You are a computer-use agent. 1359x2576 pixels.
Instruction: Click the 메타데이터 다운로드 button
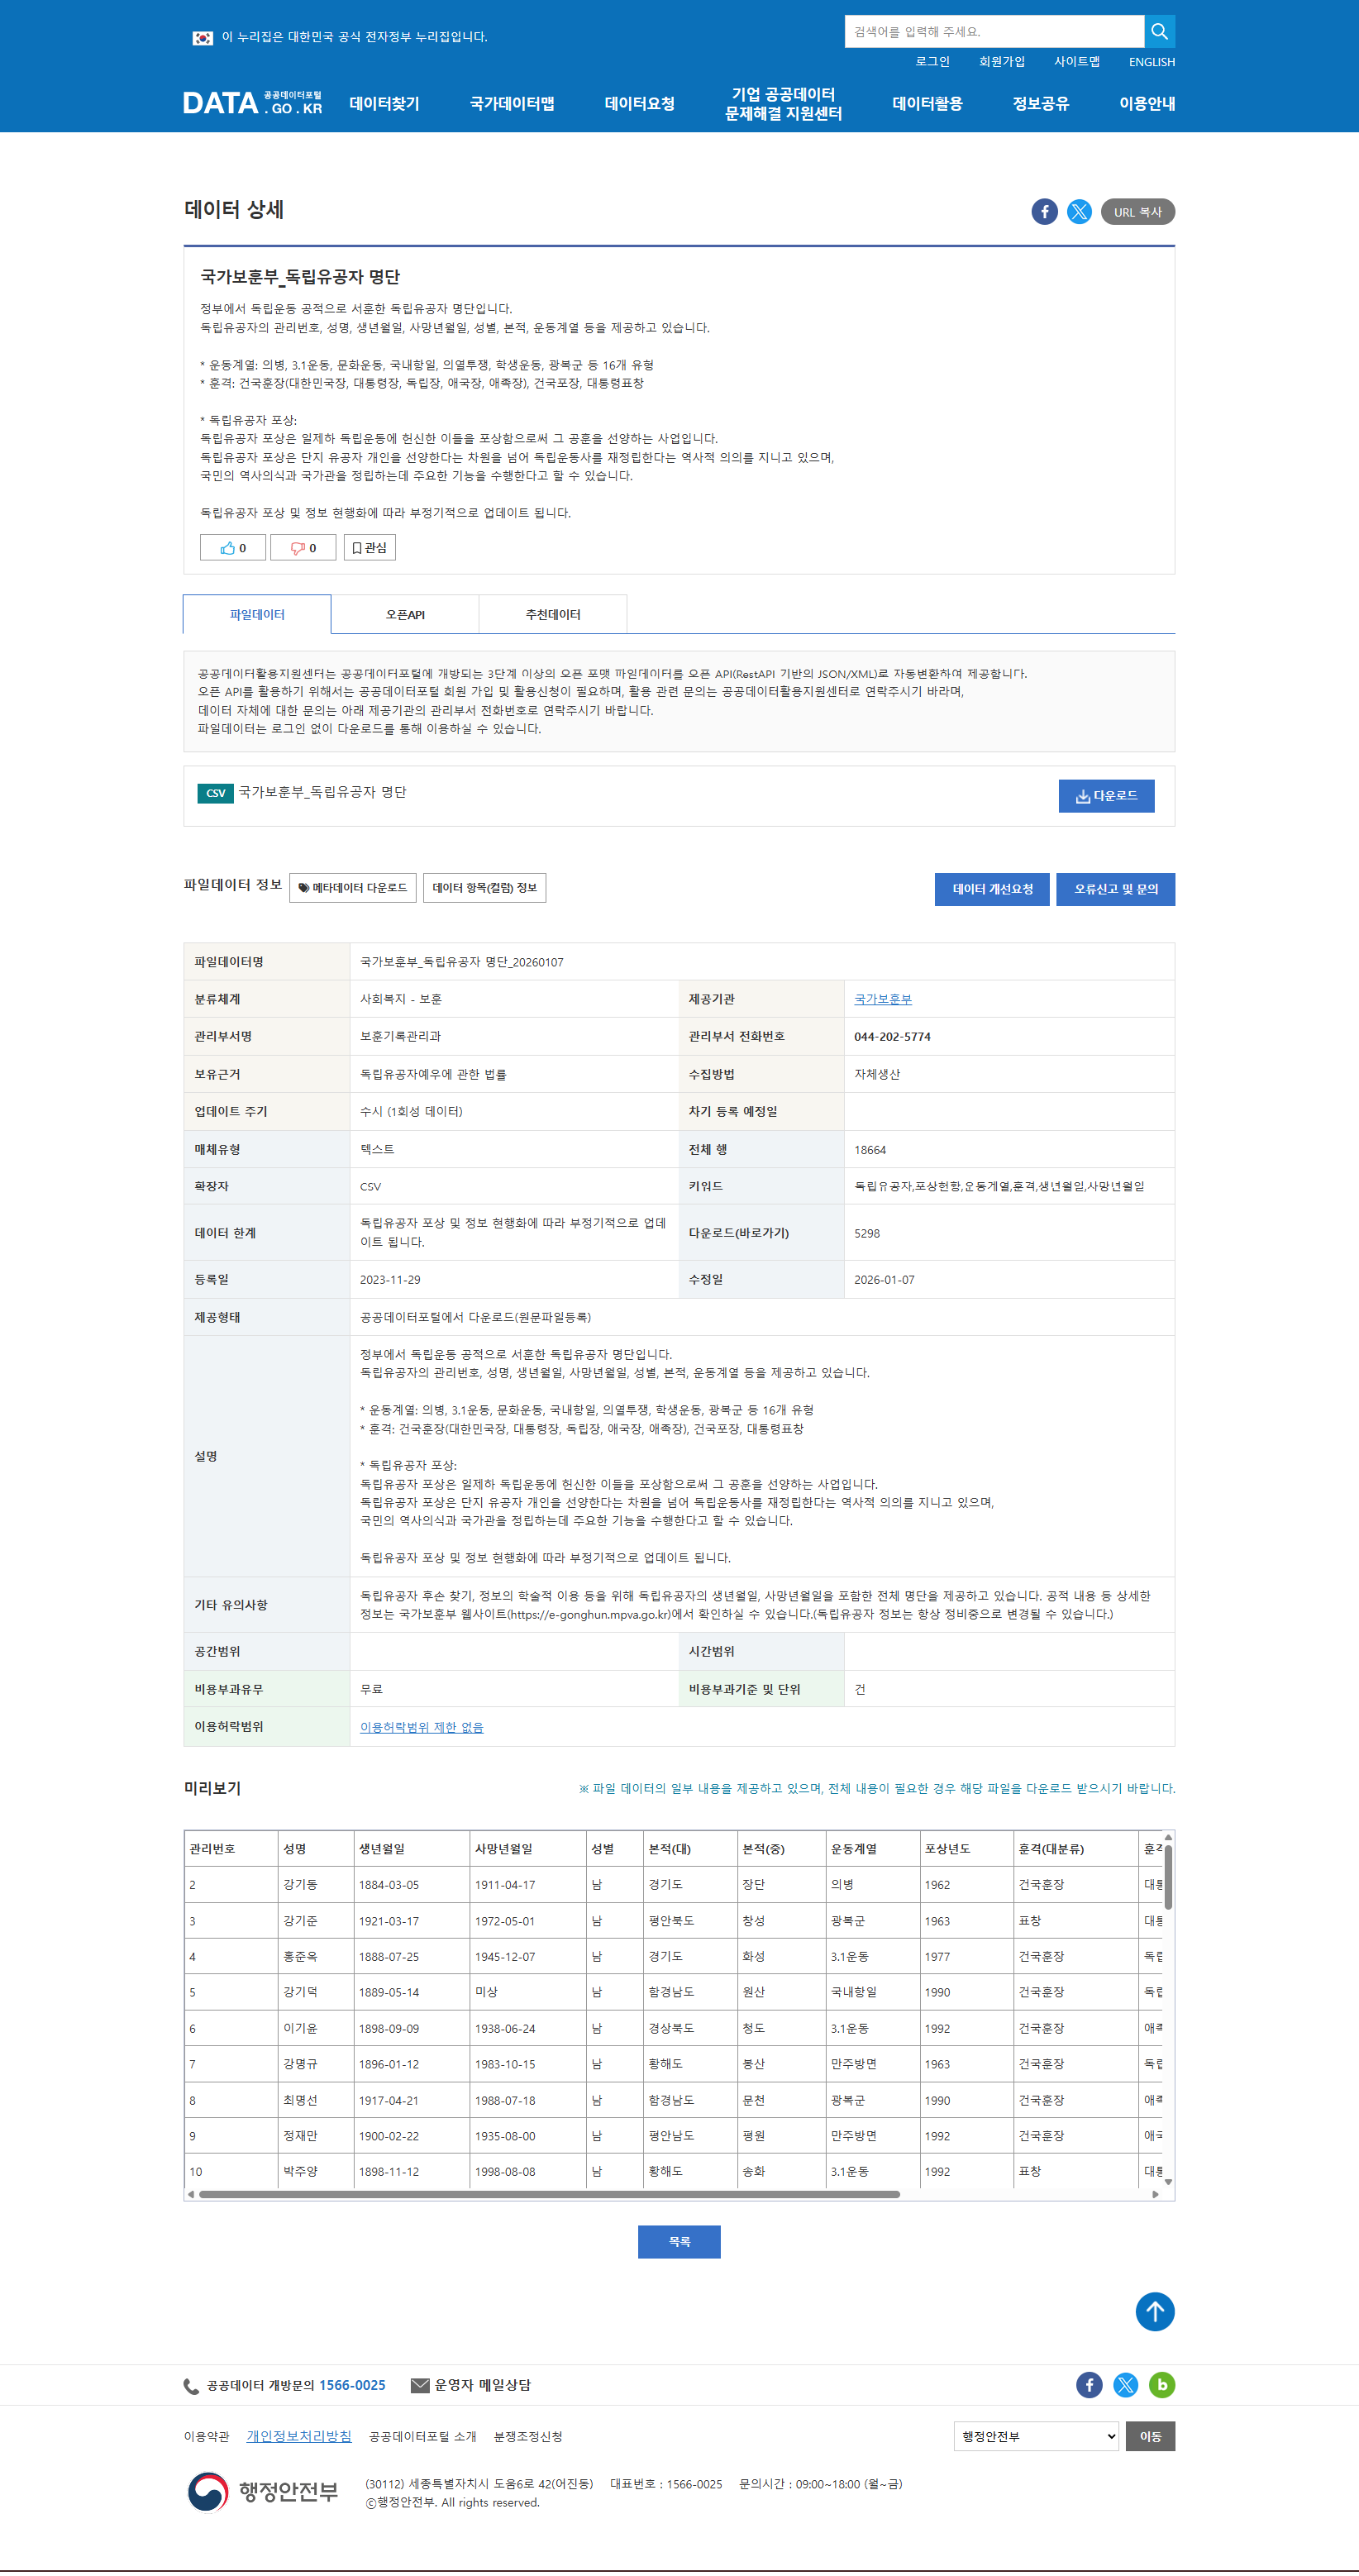coord(353,888)
